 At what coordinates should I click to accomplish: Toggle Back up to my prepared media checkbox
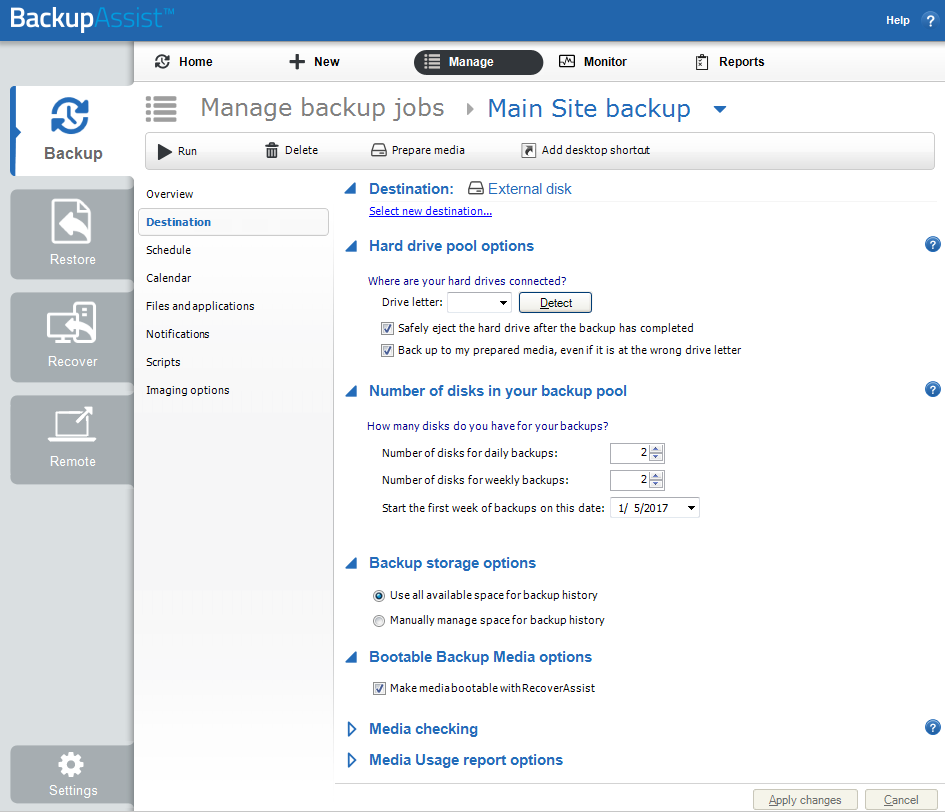click(x=388, y=350)
